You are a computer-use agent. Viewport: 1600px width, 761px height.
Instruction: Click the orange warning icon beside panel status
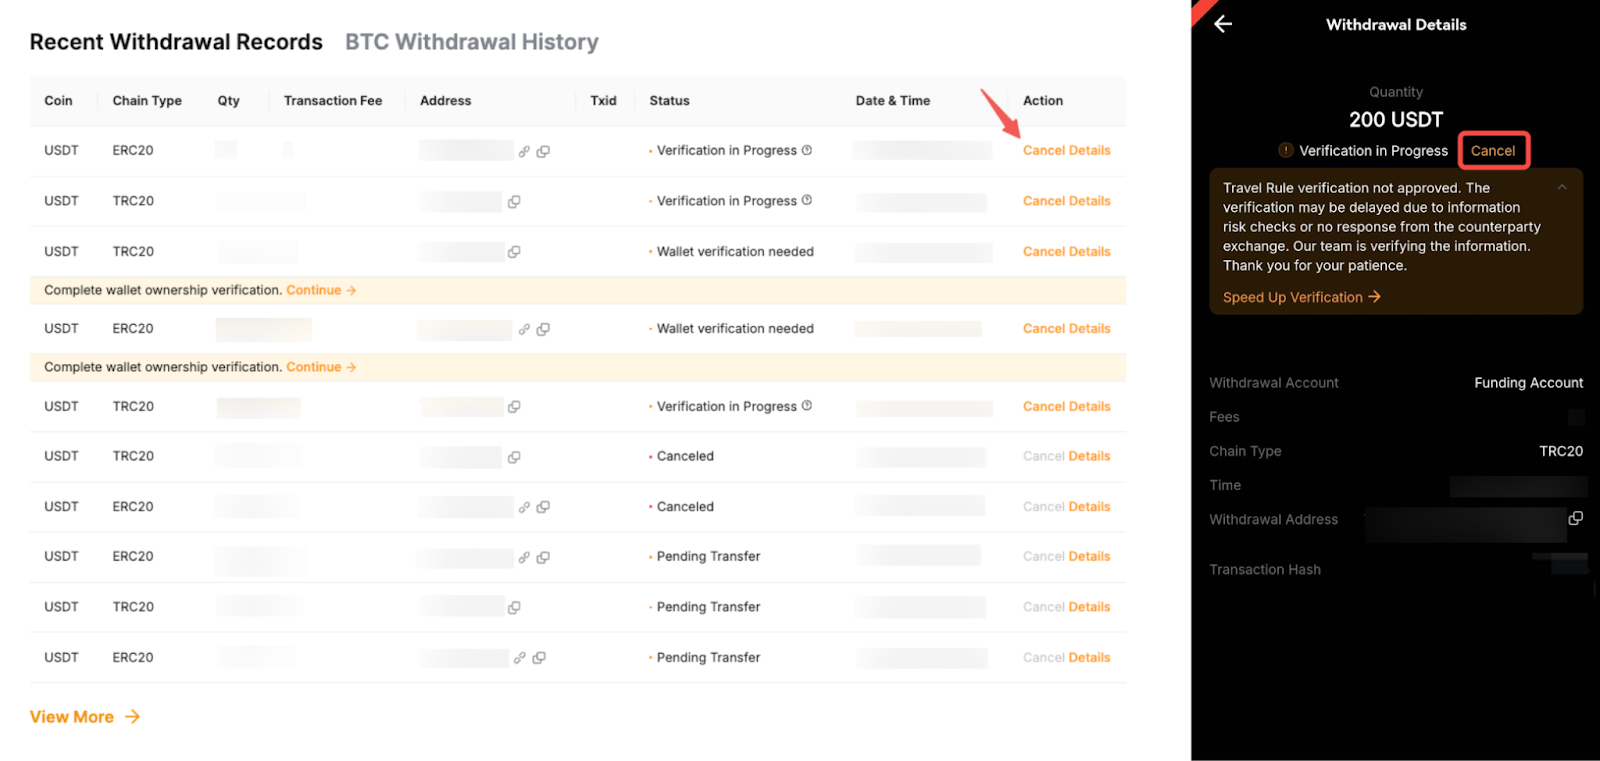(x=1285, y=150)
